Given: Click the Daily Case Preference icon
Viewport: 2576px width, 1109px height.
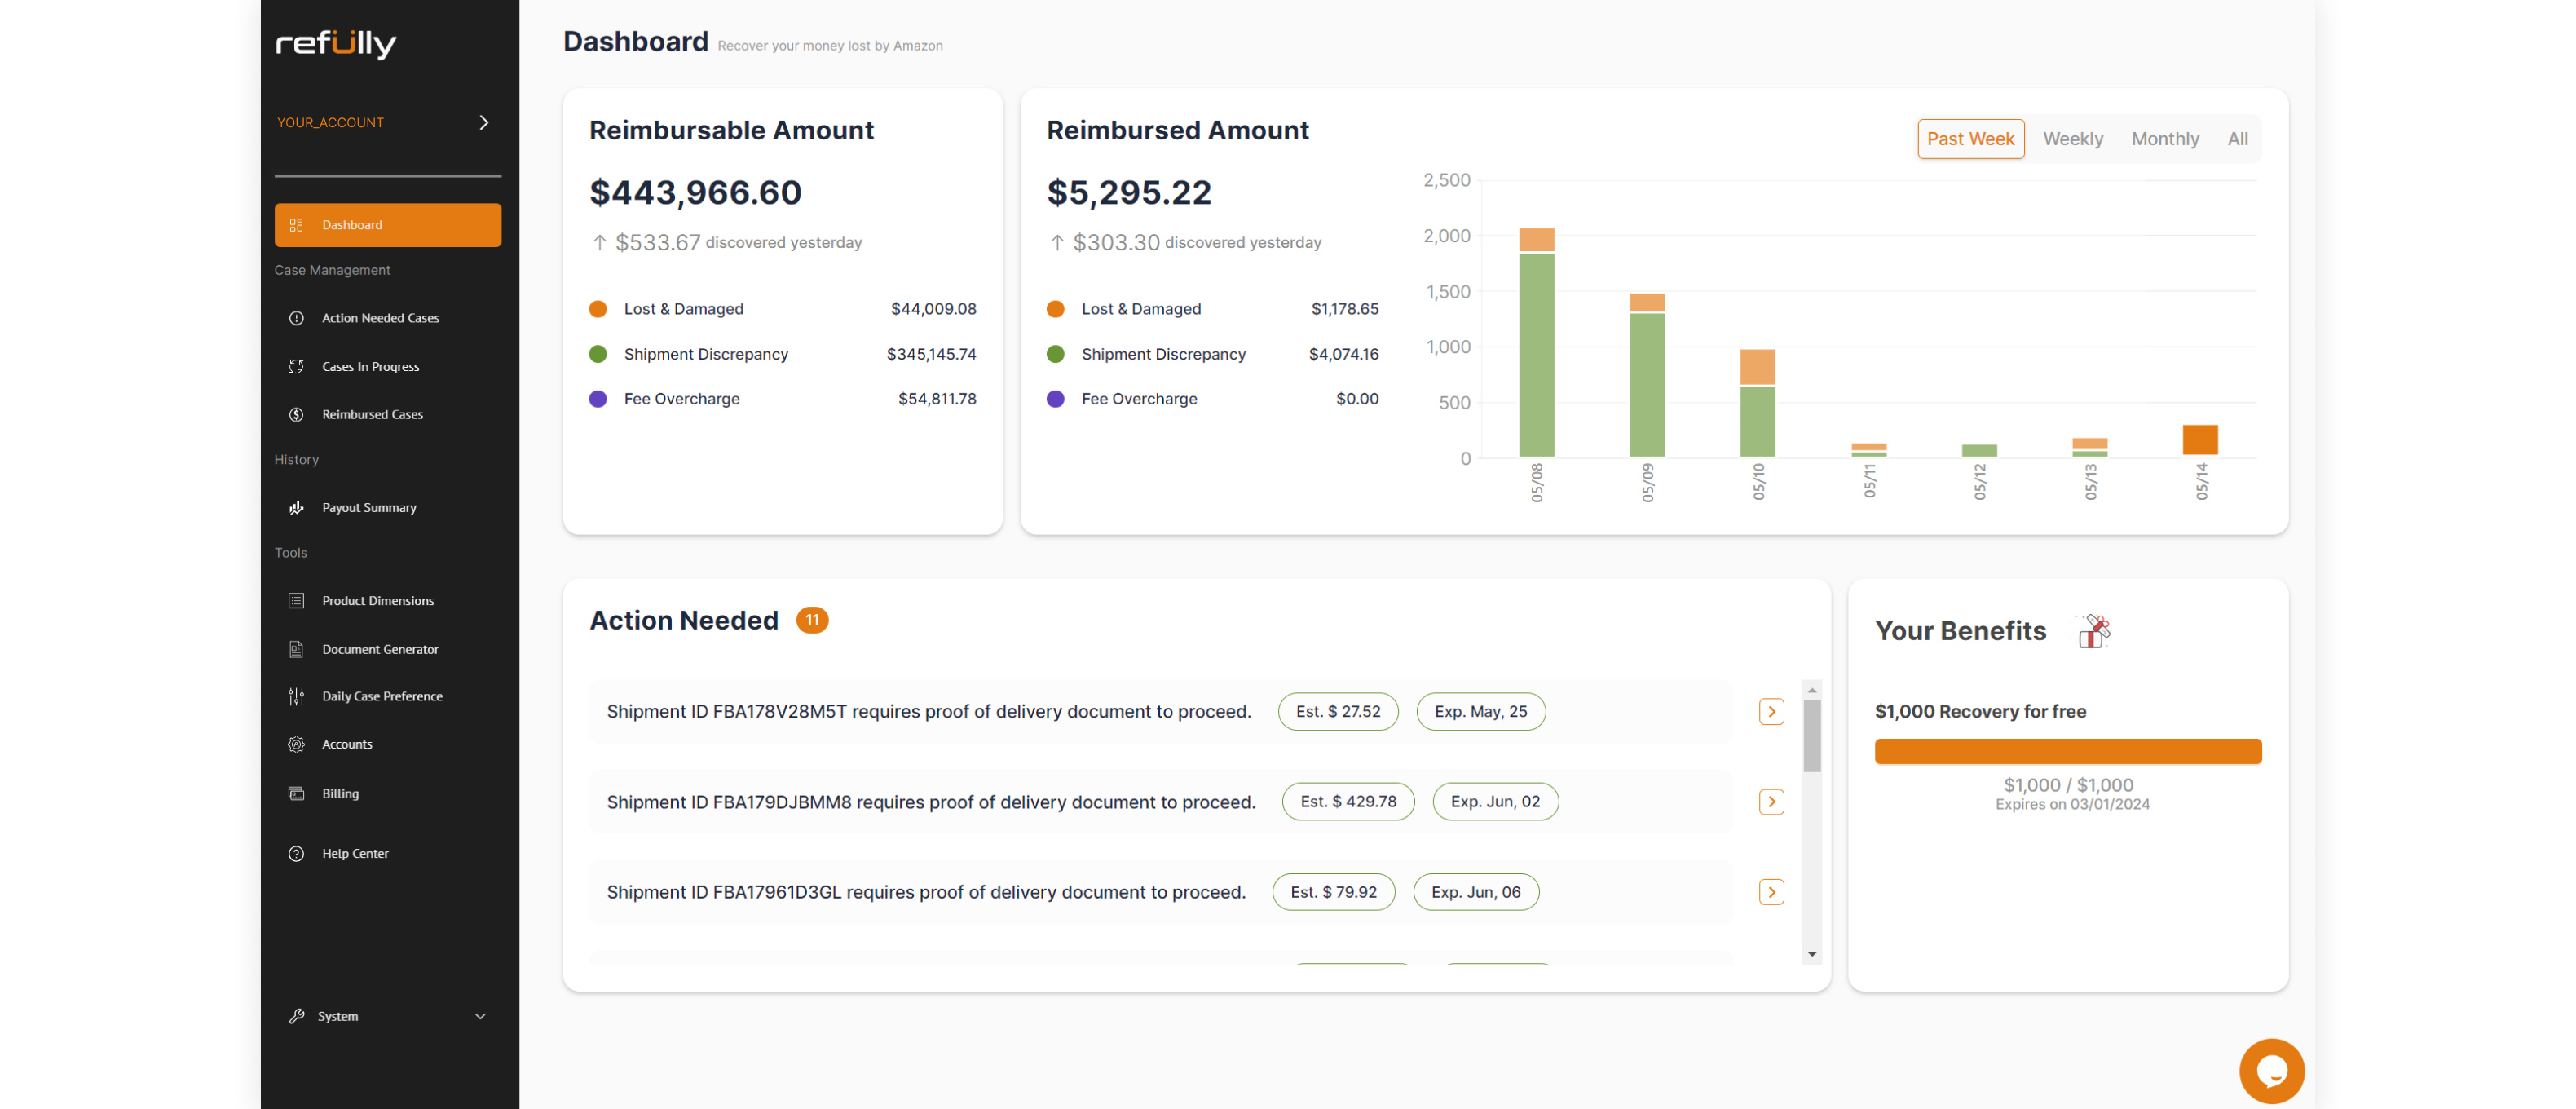Looking at the screenshot, I should click(x=296, y=695).
